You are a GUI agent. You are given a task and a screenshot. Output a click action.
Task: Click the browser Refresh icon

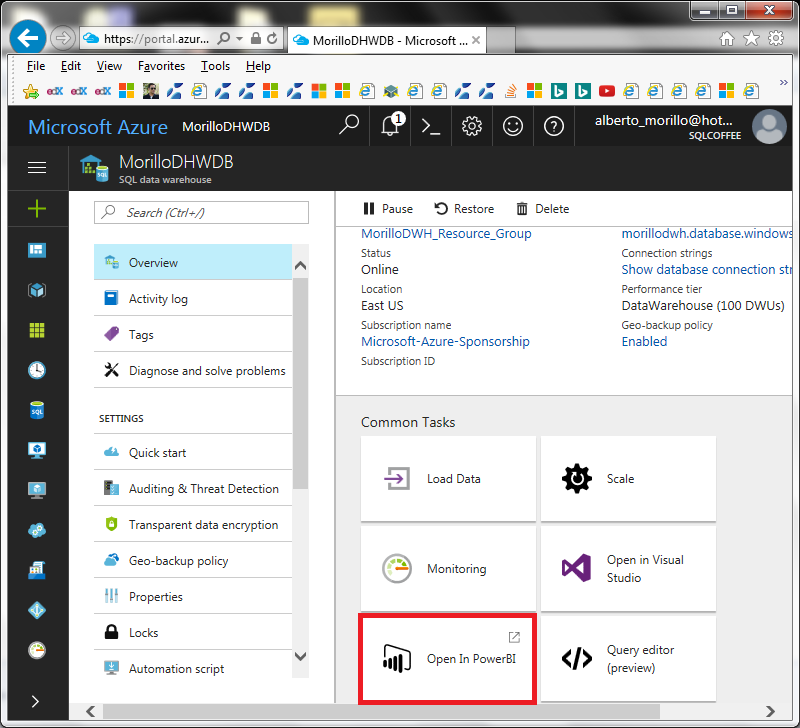tap(272, 38)
